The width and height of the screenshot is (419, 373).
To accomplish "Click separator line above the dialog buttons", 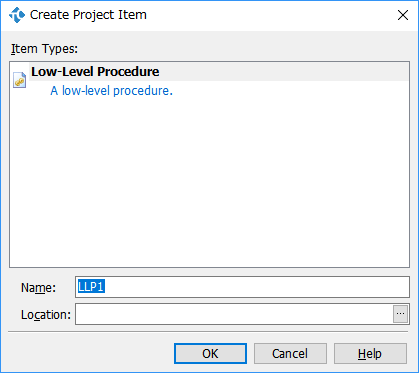I will [x=208, y=332].
